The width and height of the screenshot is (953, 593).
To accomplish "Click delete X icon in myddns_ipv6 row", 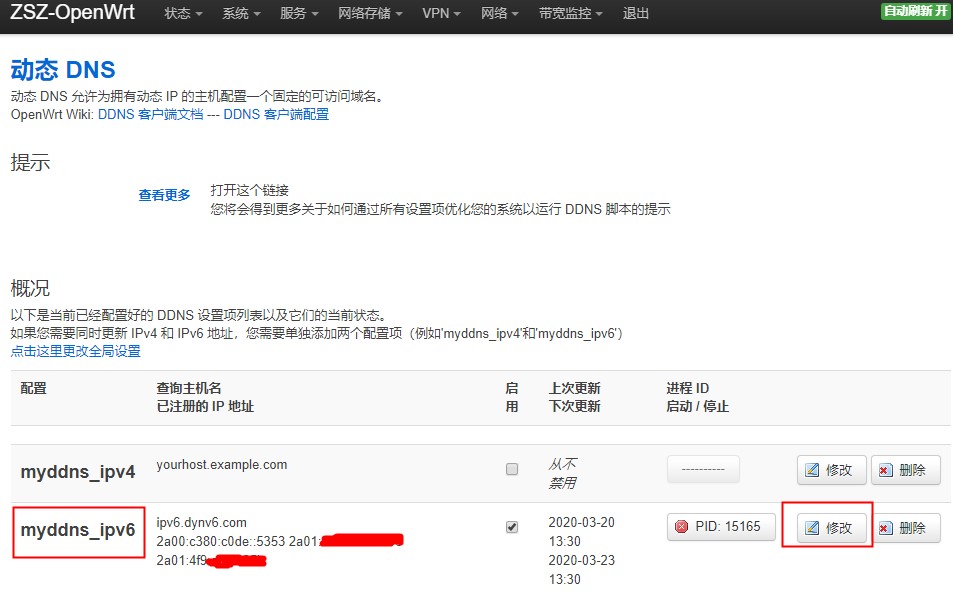I will click(885, 528).
